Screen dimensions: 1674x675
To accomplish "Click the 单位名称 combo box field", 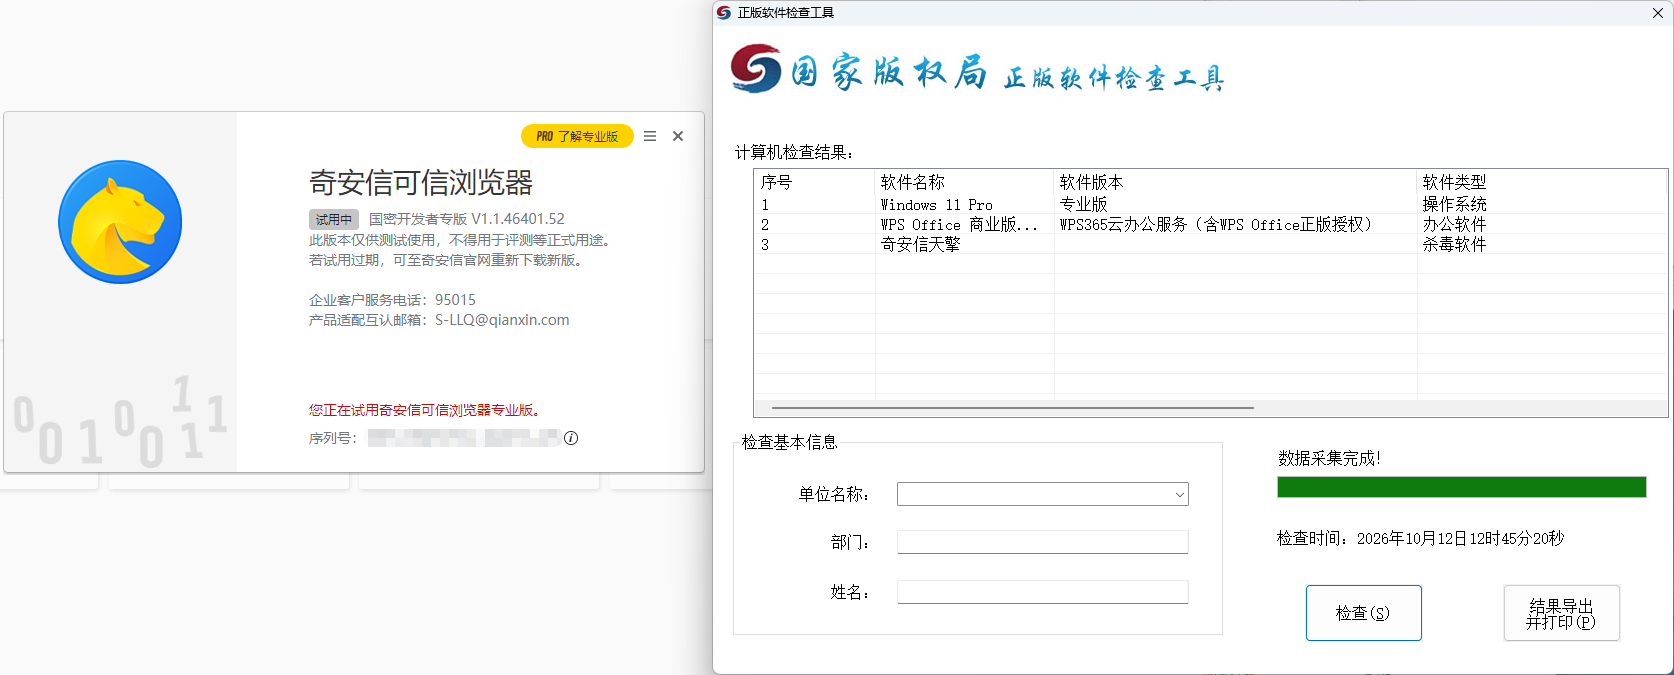I will (x=1042, y=494).
